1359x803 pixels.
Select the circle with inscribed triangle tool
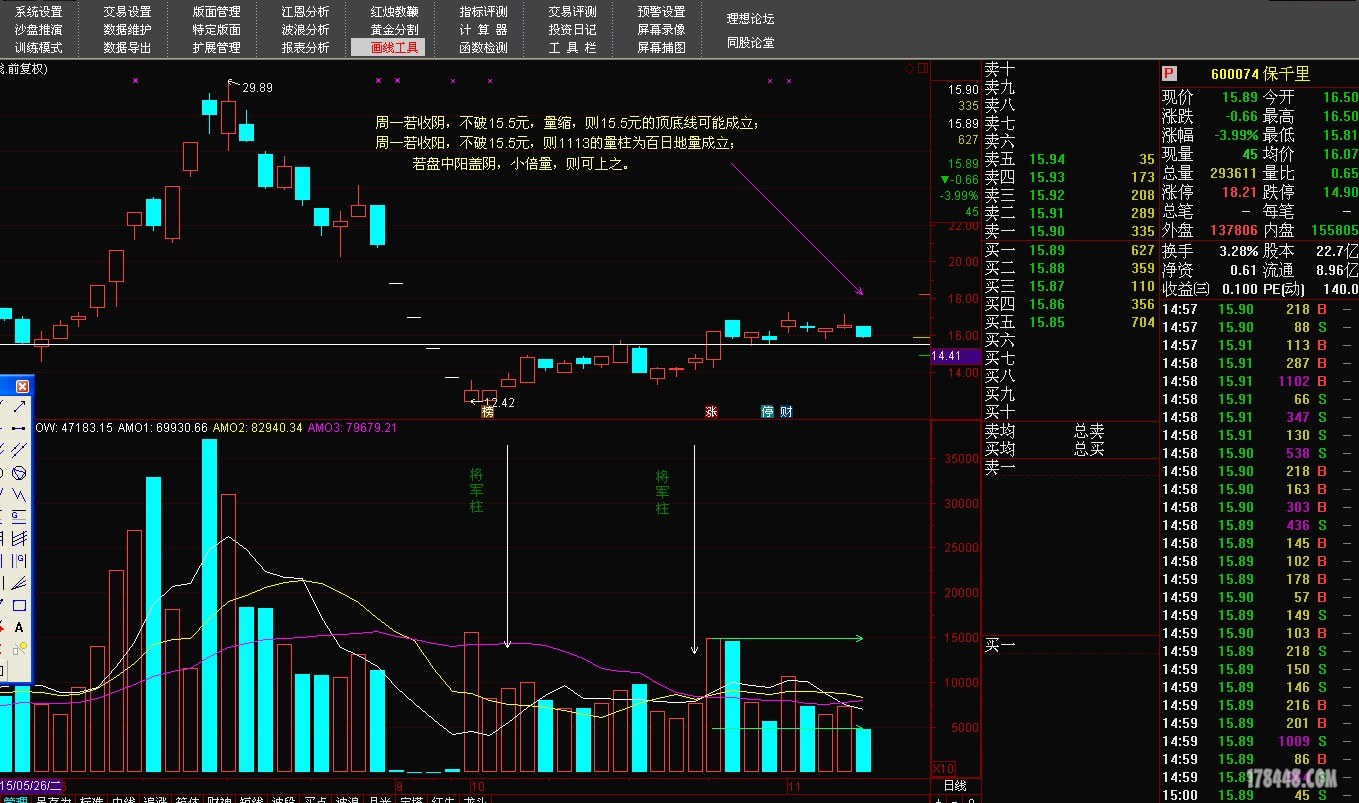coord(19,472)
